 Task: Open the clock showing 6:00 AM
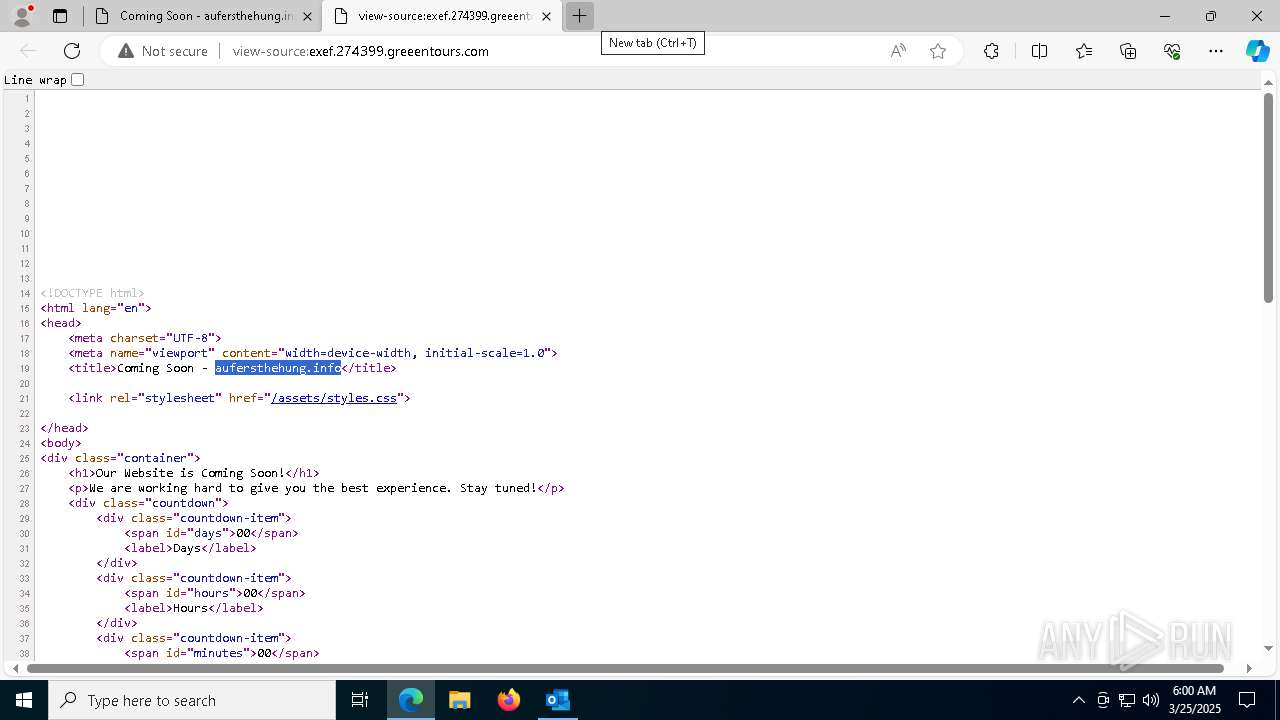click(x=1194, y=700)
